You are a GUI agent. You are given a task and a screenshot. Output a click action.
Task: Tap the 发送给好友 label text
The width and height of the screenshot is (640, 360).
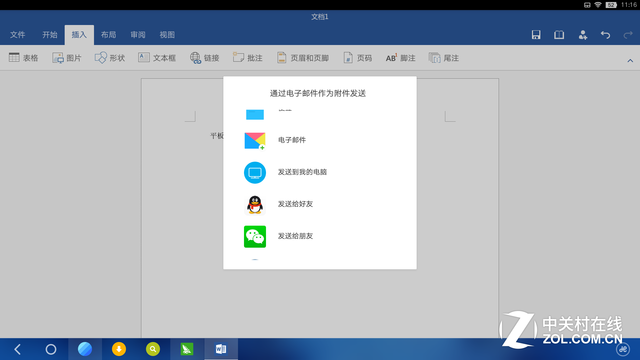click(x=296, y=204)
